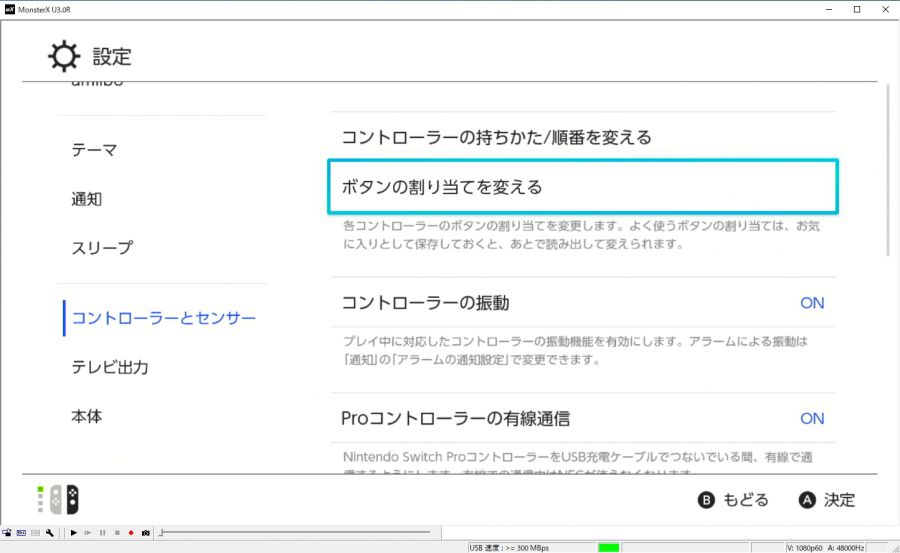Click the greyed-out third toolbar icon
Viewport: 900px width, 553px height.
tap(36, 533)
